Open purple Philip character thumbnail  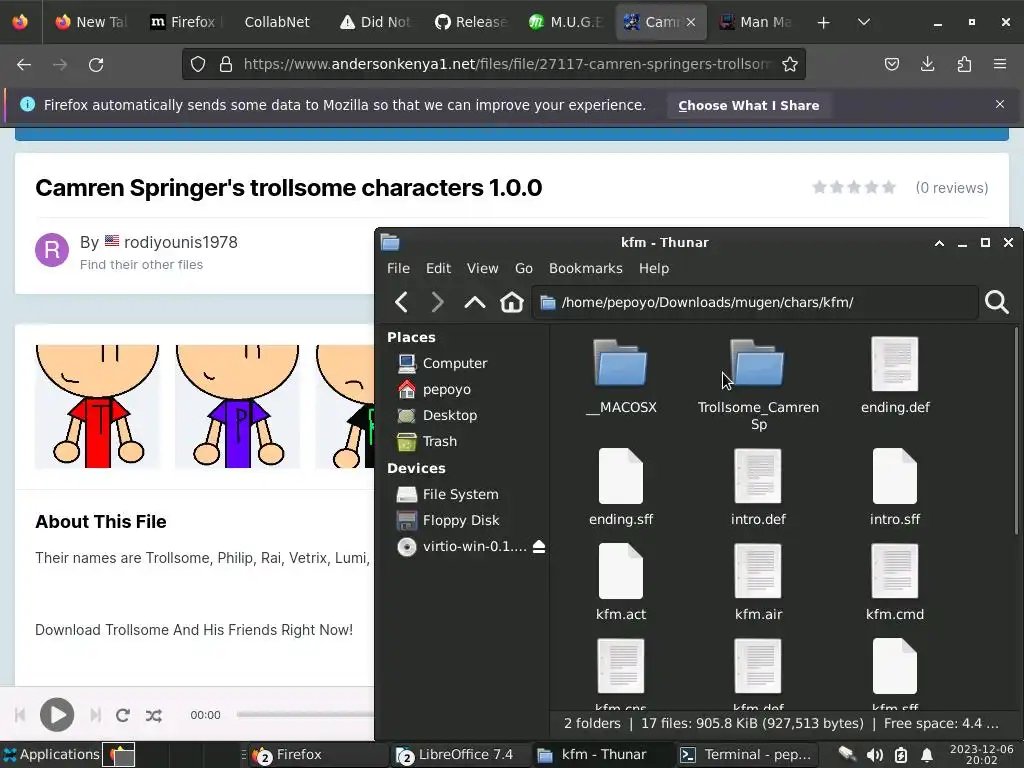[x=237, y=406]
